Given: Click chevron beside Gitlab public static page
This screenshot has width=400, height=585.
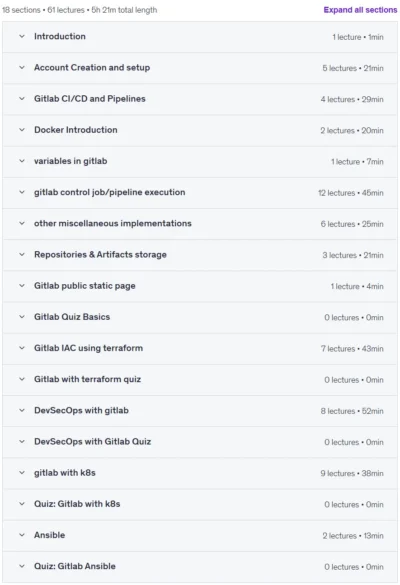Looking at the screenshot, I should [x=22, y=286].
